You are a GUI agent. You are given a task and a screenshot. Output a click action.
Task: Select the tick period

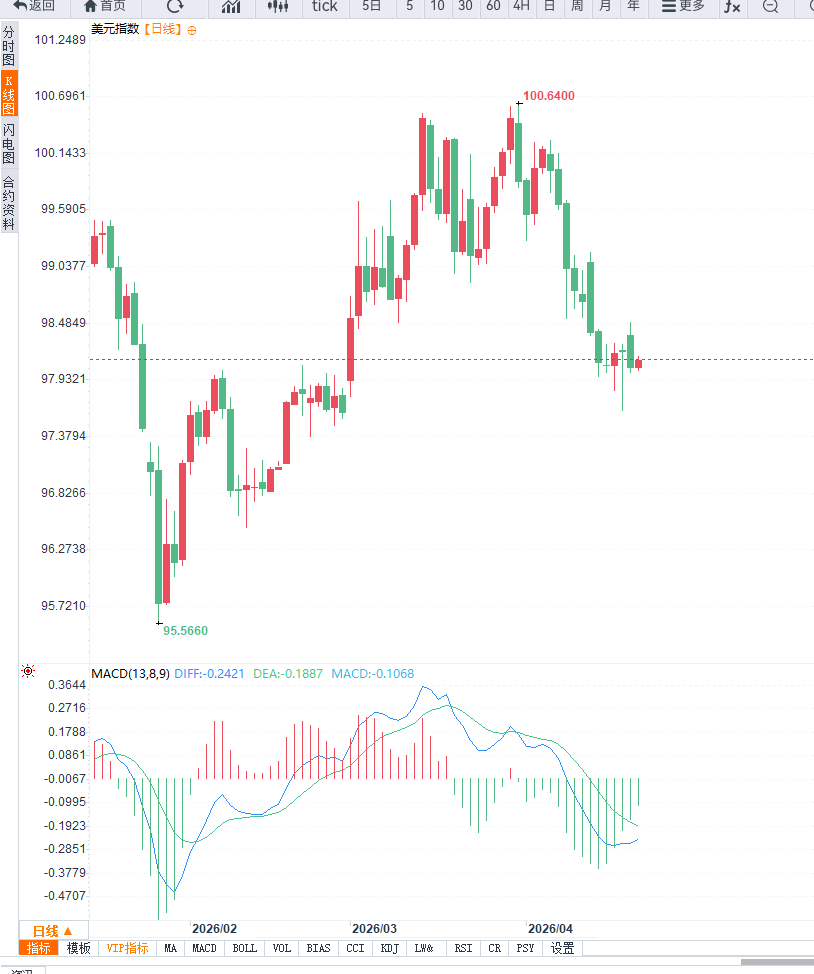[324, 6]
